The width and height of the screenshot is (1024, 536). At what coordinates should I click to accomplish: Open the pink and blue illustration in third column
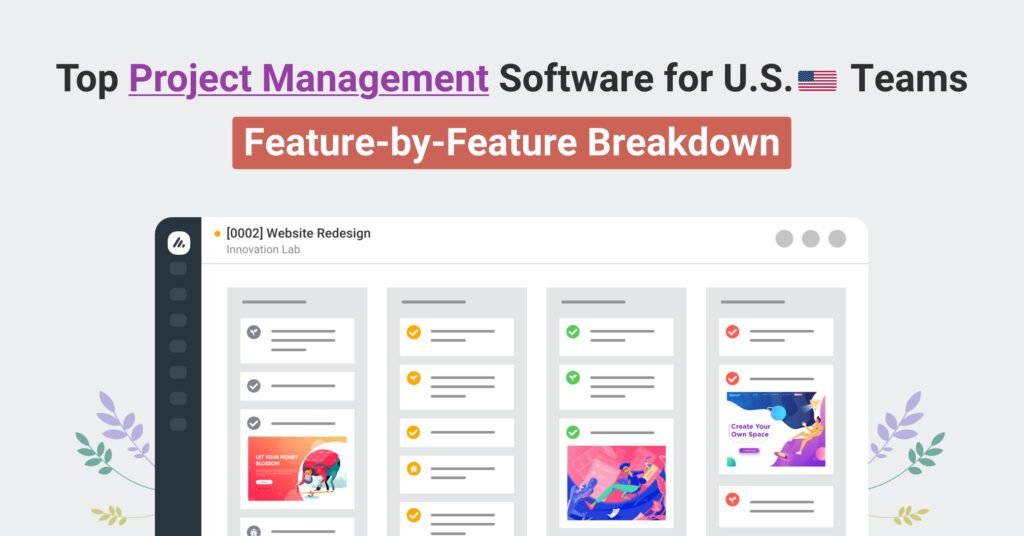pos(616,483)
